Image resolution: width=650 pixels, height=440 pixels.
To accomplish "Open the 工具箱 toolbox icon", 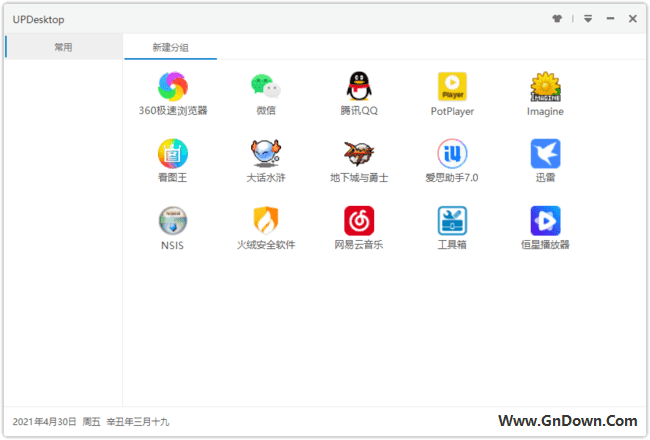I will (452, 220).
